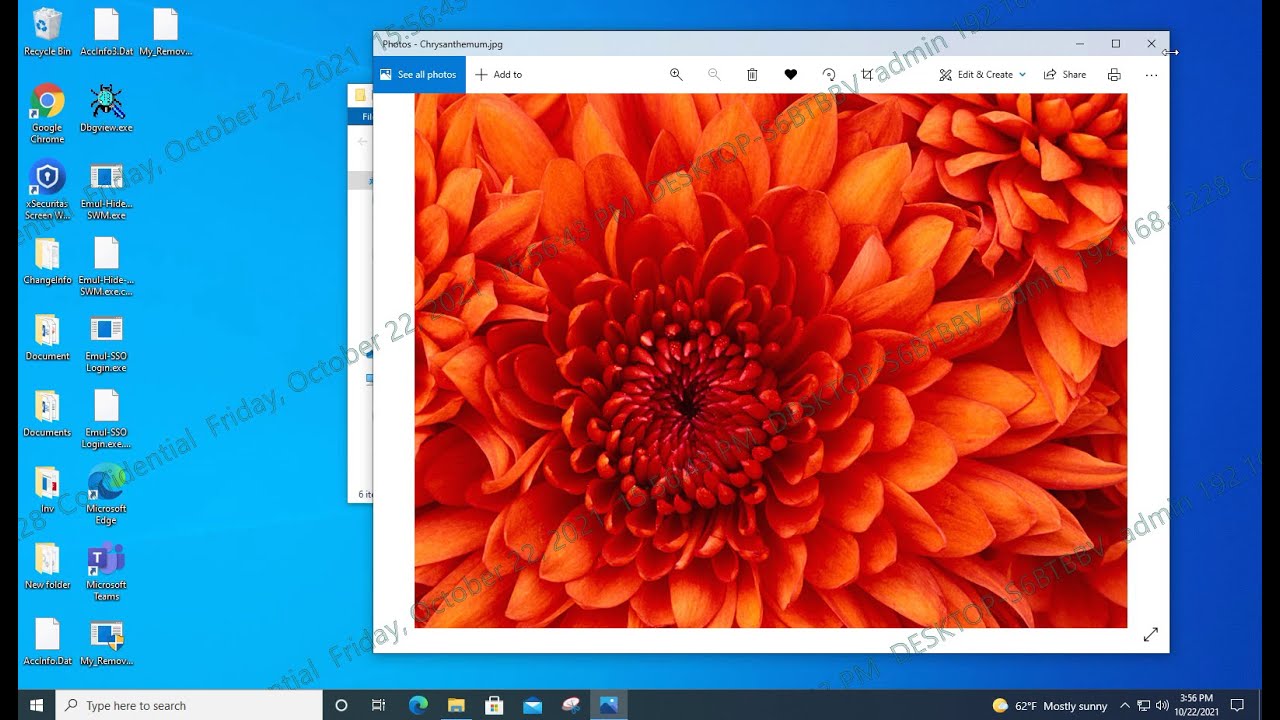1280x720 pixels.
Task: Select Microsoft Teams desktop shortcut
Action: (x=106, y=571)
